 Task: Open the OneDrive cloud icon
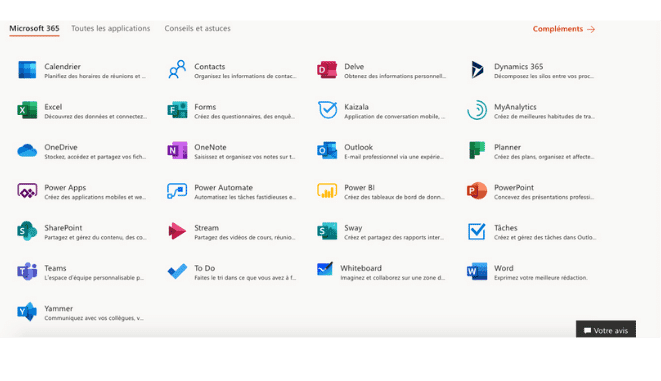click(27, 150)
